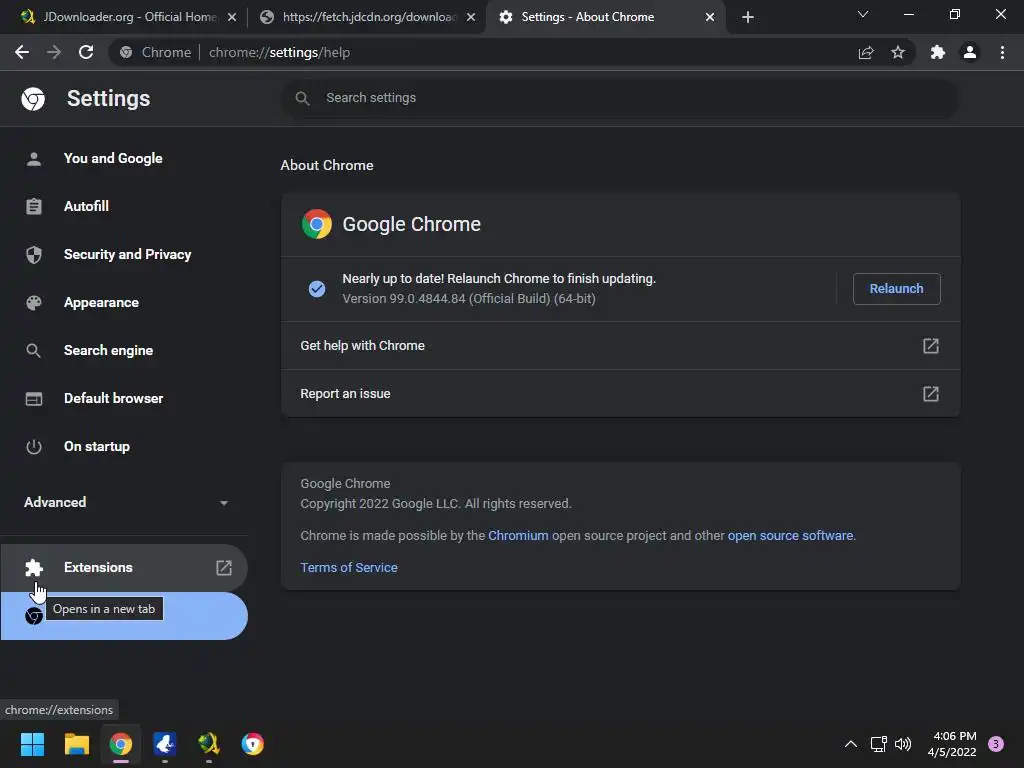Screen dimensions: 1024x768
Task: Open Get help with Chrome
Action: (x=620, y=345)
